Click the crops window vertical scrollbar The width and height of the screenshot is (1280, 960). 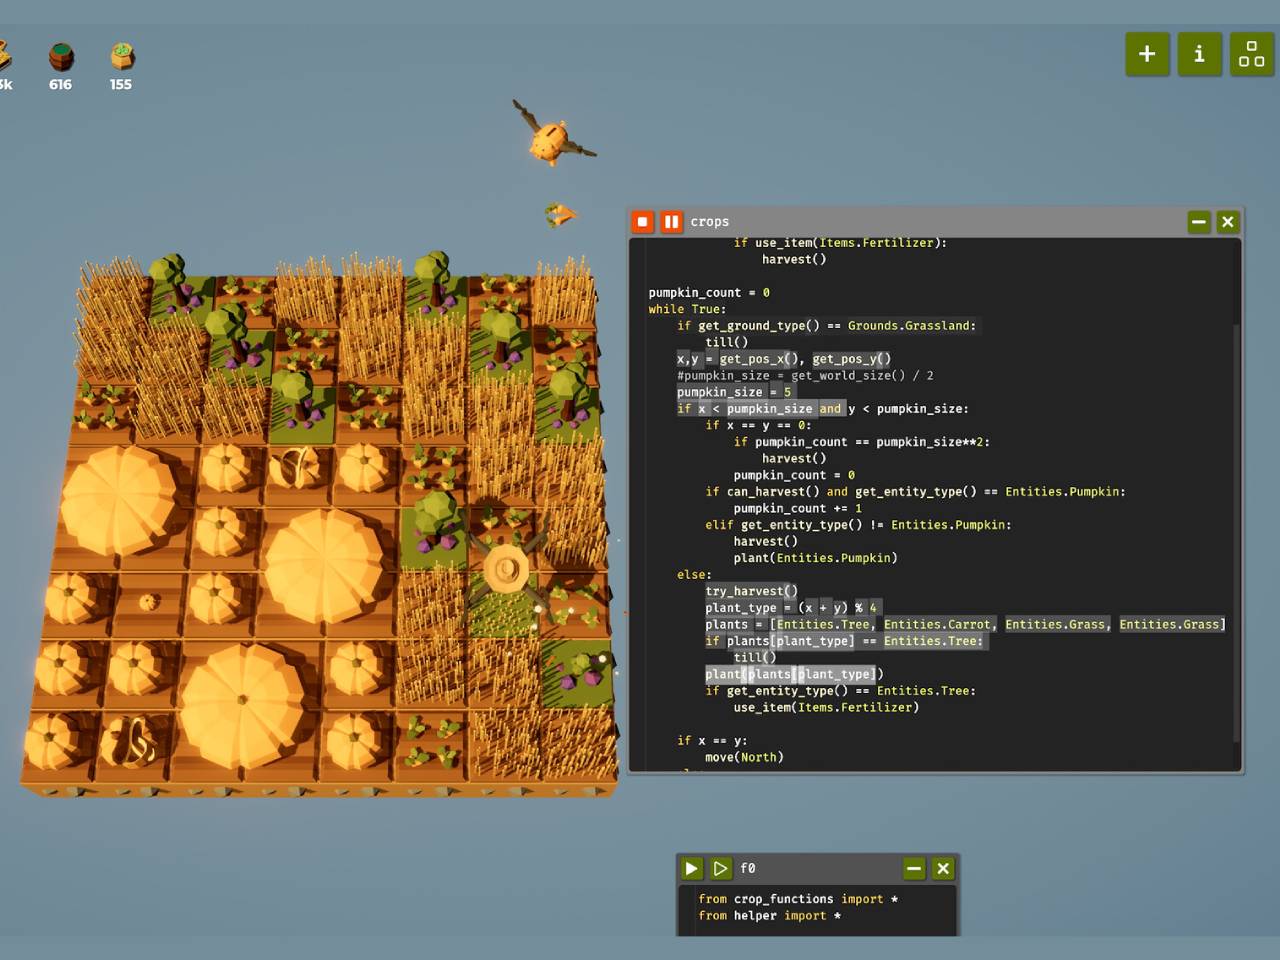[1236, 500]
